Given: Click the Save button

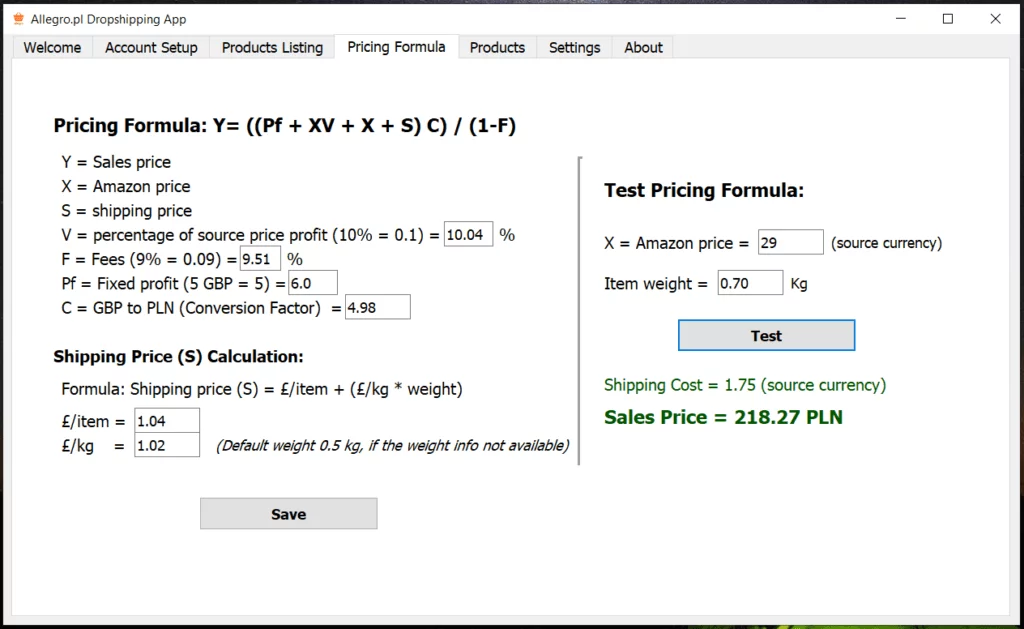Looking at the screenshot, I should 289,514.
